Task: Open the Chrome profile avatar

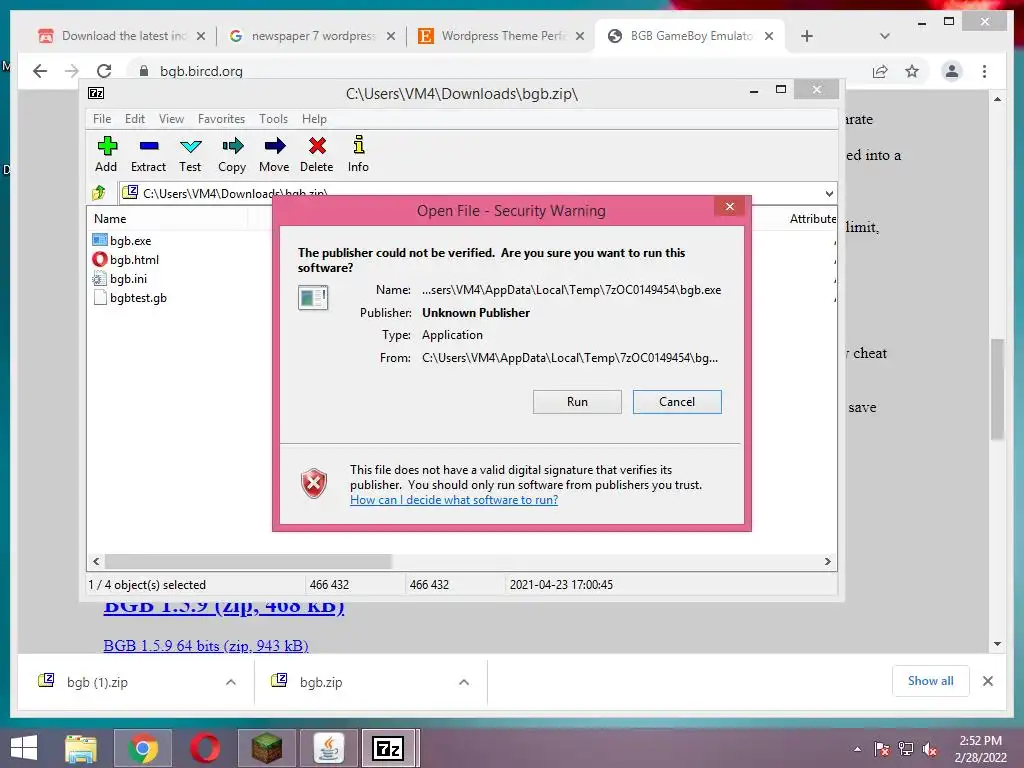Action: pos(952,71)
